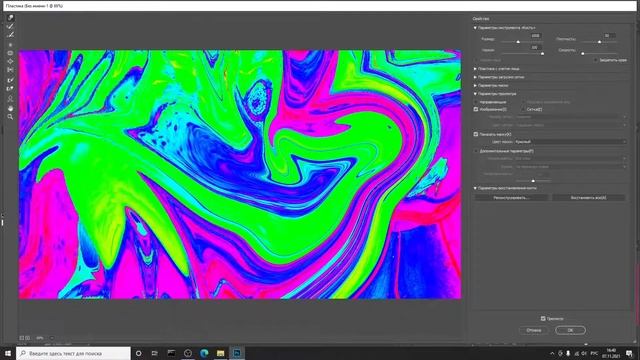Open Microsoft Edge from taskbar
The height and width of the screenshot is (360, 640).
coord(204,353)
